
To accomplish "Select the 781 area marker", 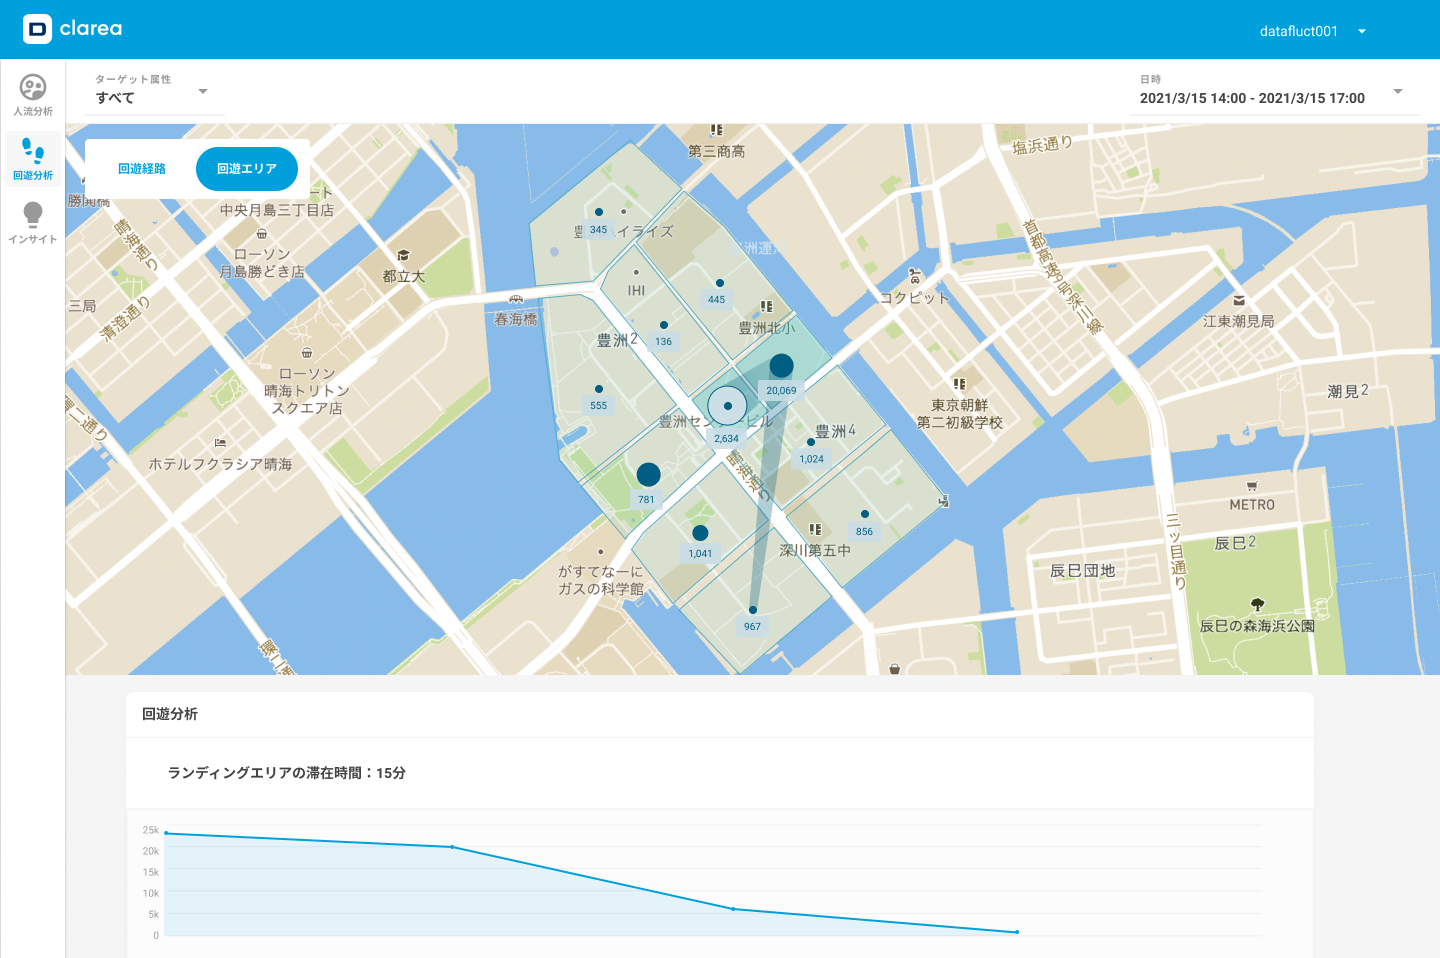I will click(x=648, y=474).
